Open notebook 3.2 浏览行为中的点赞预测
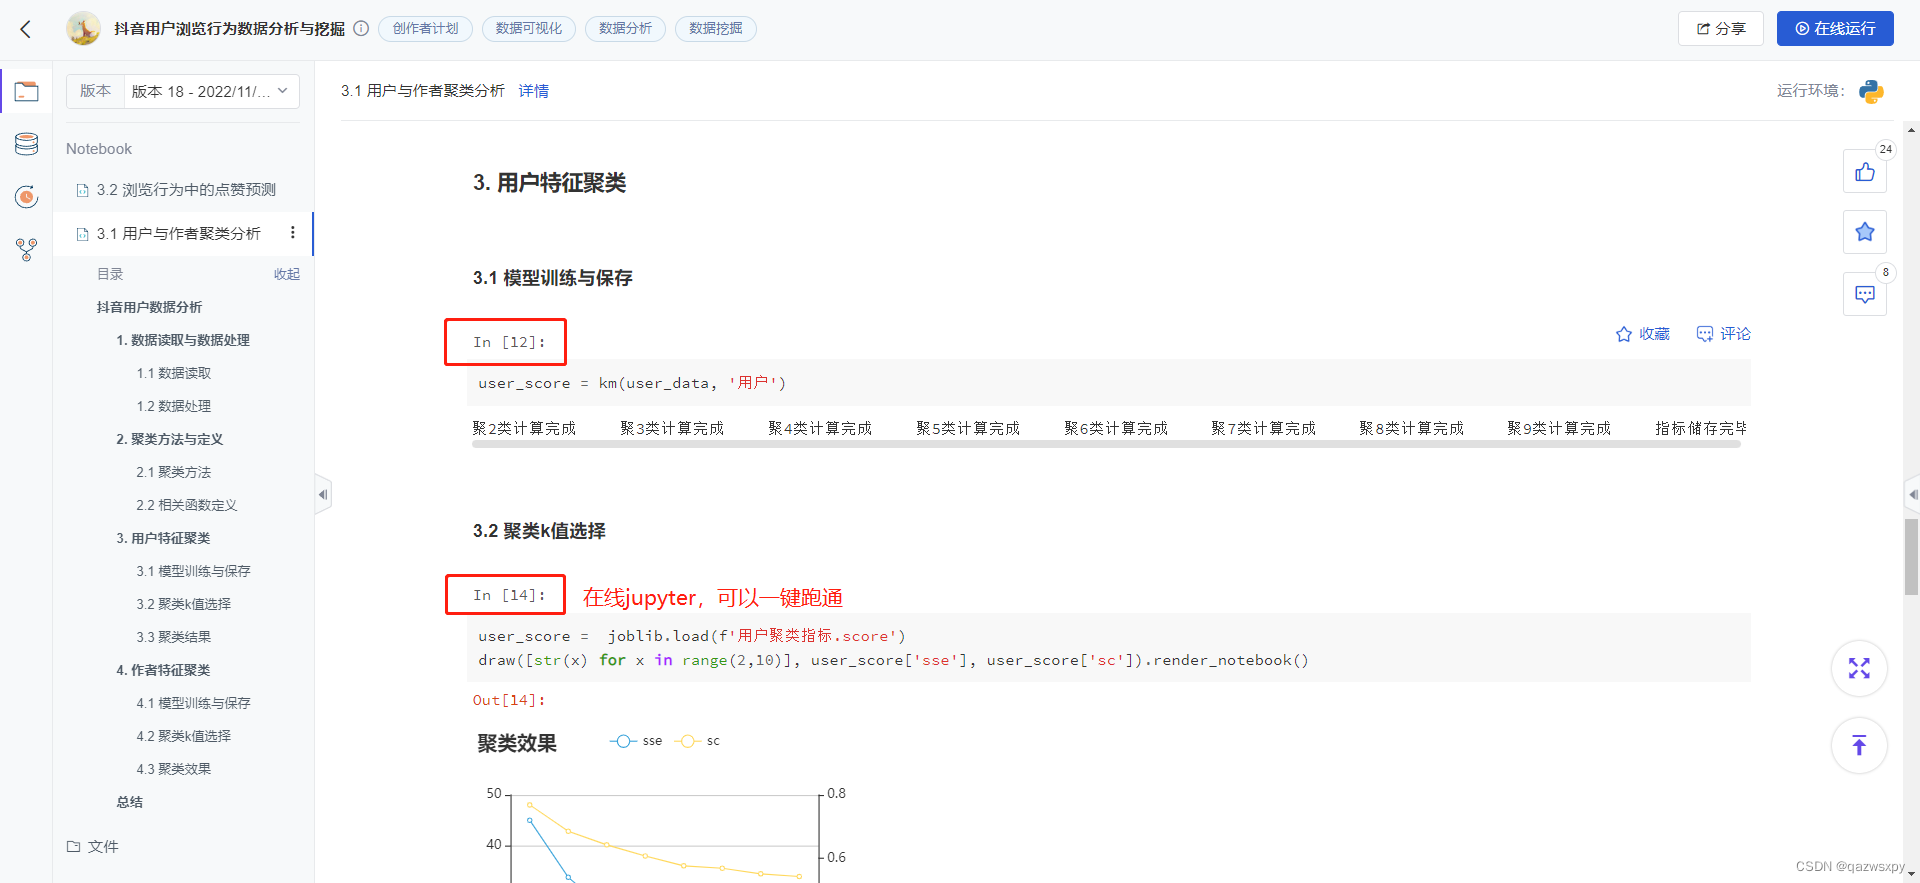 coord(186,190)
